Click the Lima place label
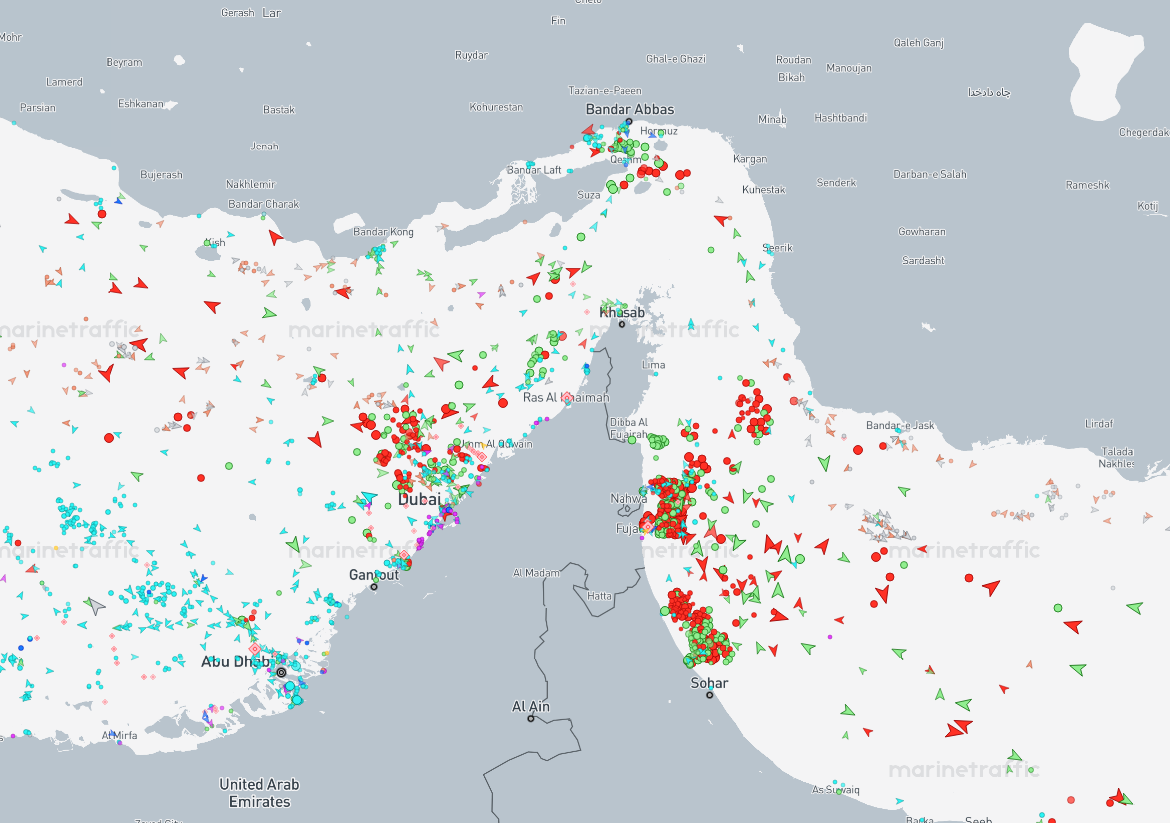The width and height of the screenshot is (1170, 823). point(654,365)
